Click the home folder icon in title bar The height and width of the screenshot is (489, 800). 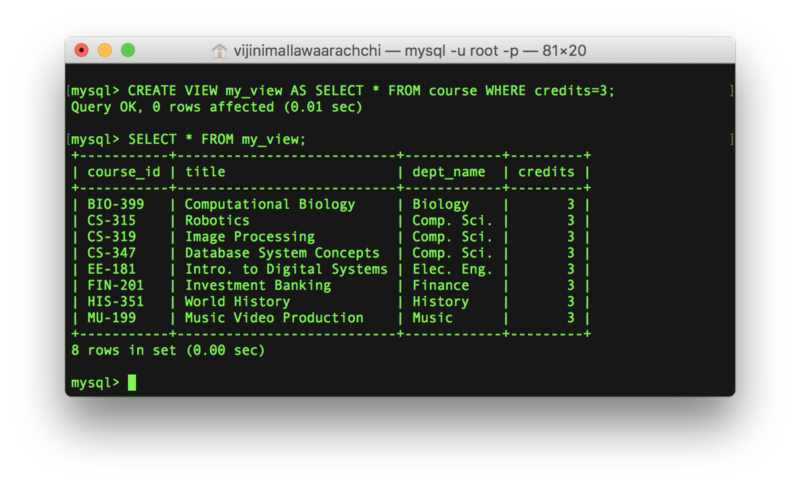coord(220,50)
